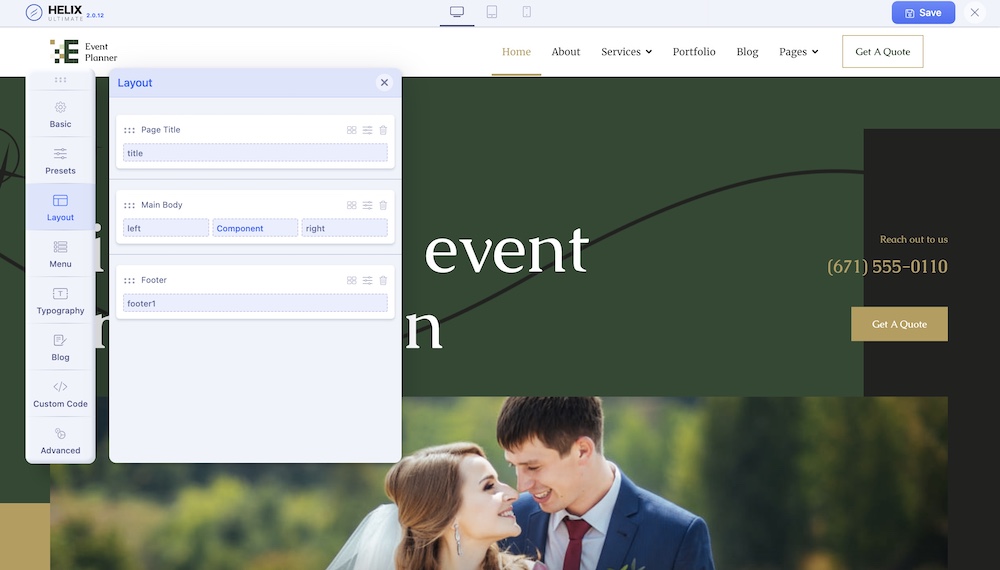This screenshot has height=570, width=1000.
Task: Grab the Main Body row drag handle
Action: click(129, 206)
